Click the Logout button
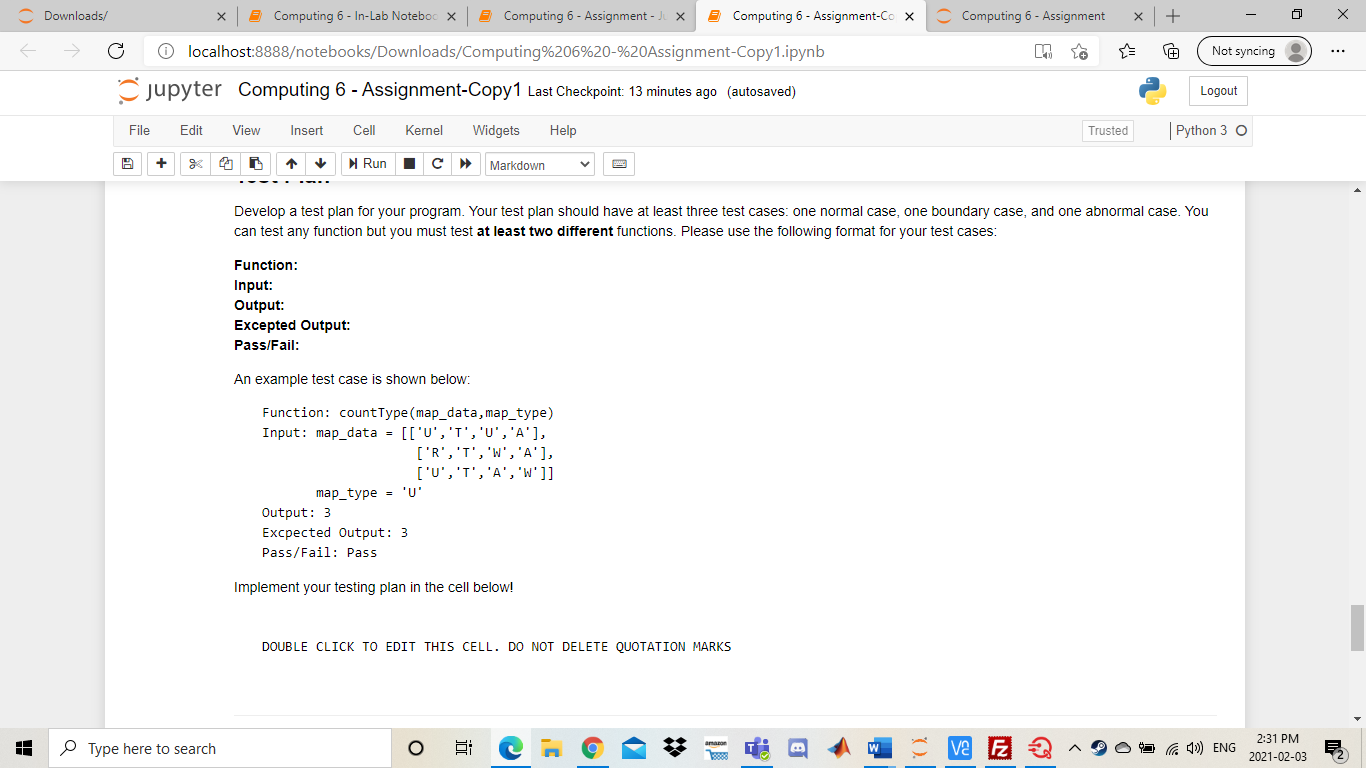 coord(1217,90)
